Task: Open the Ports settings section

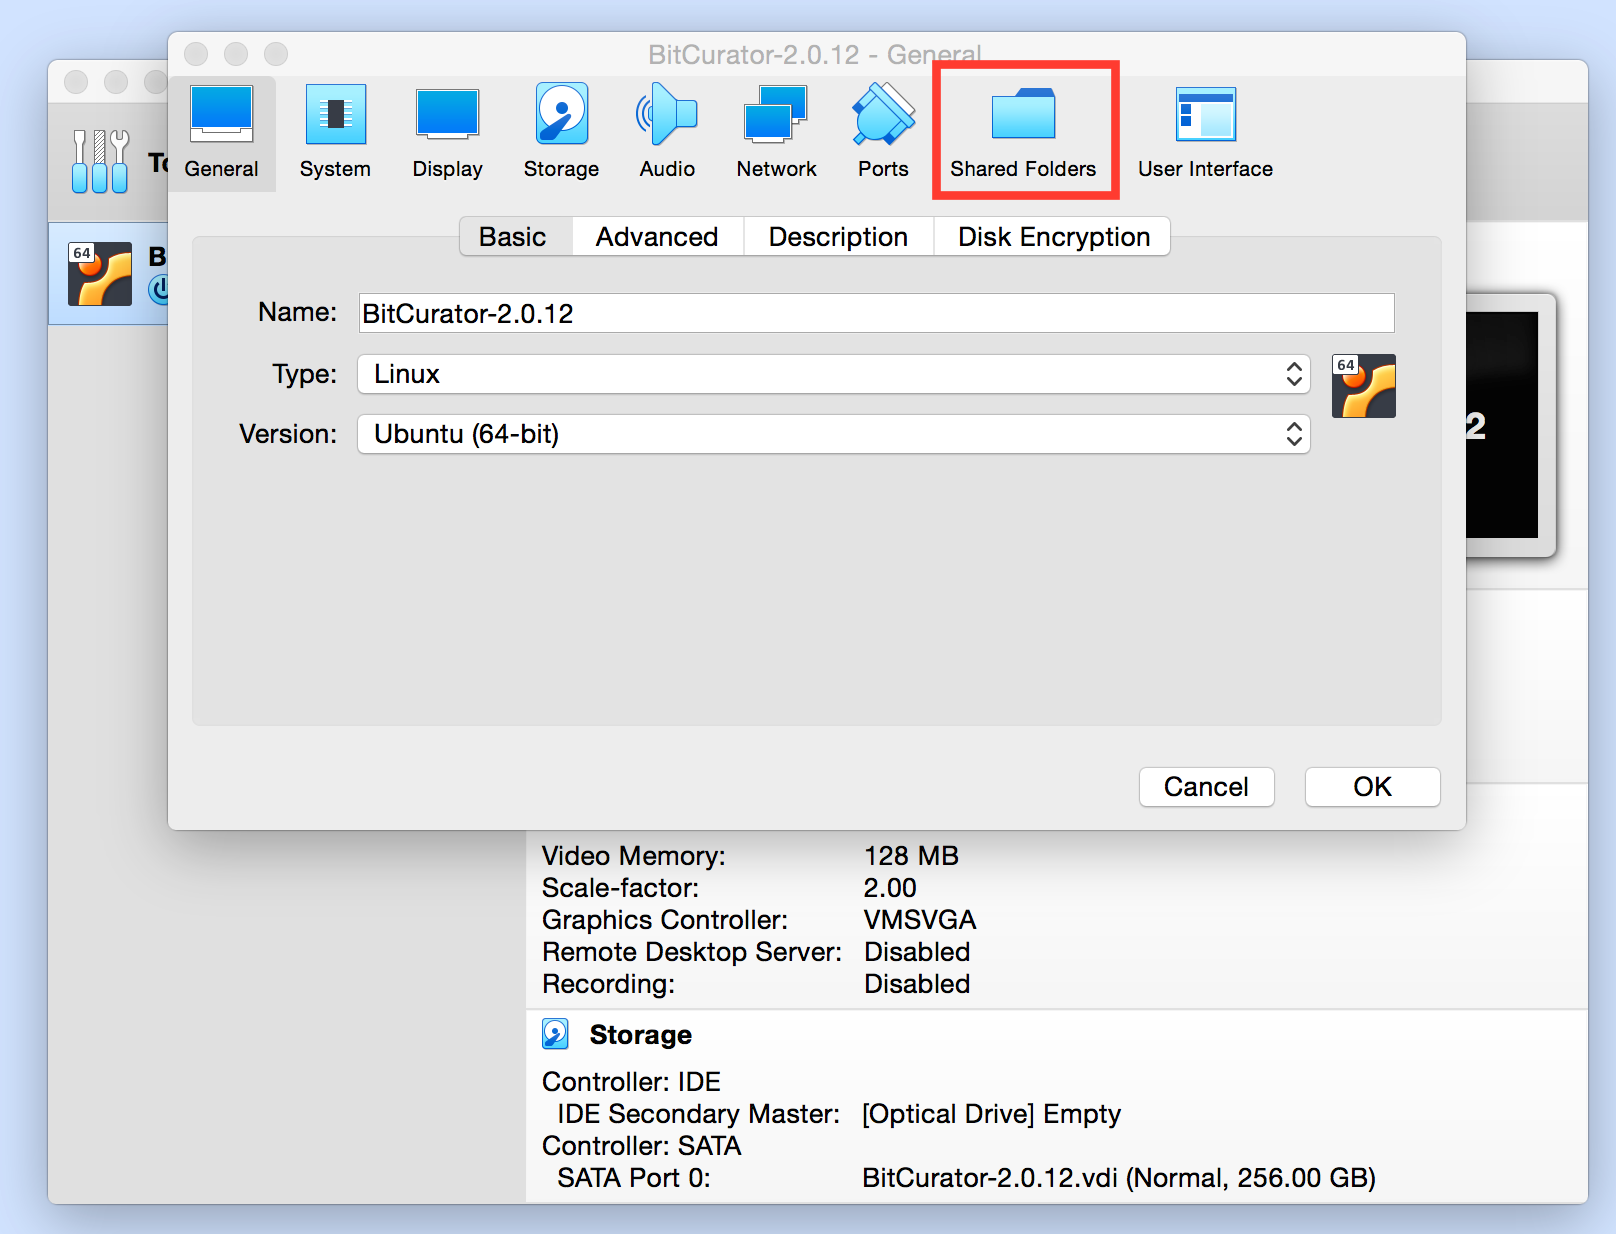Action: click(x=883, y=133)
